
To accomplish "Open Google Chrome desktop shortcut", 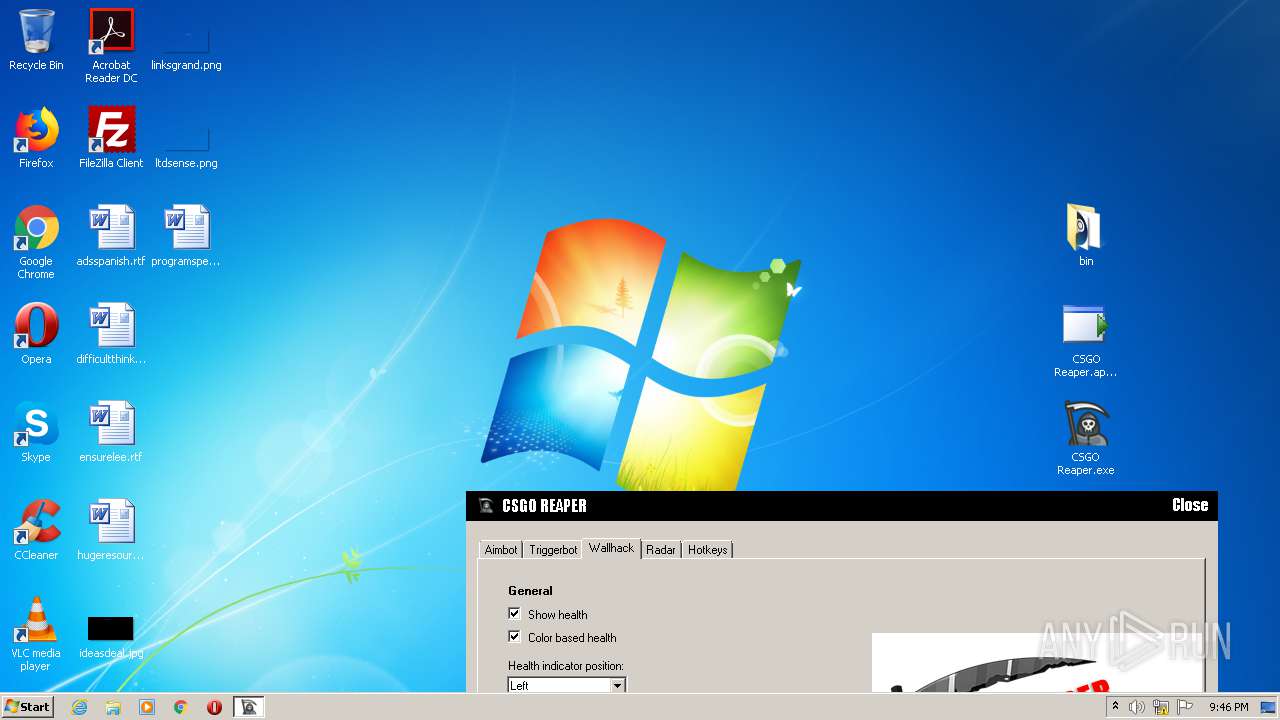I will [36, 242].
